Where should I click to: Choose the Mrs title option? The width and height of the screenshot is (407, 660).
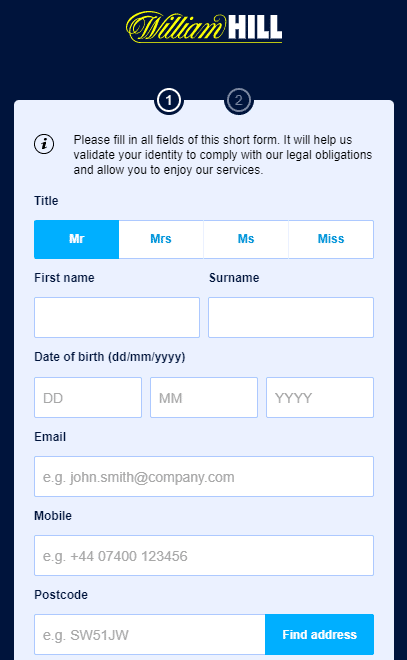[x=161, y=239]
